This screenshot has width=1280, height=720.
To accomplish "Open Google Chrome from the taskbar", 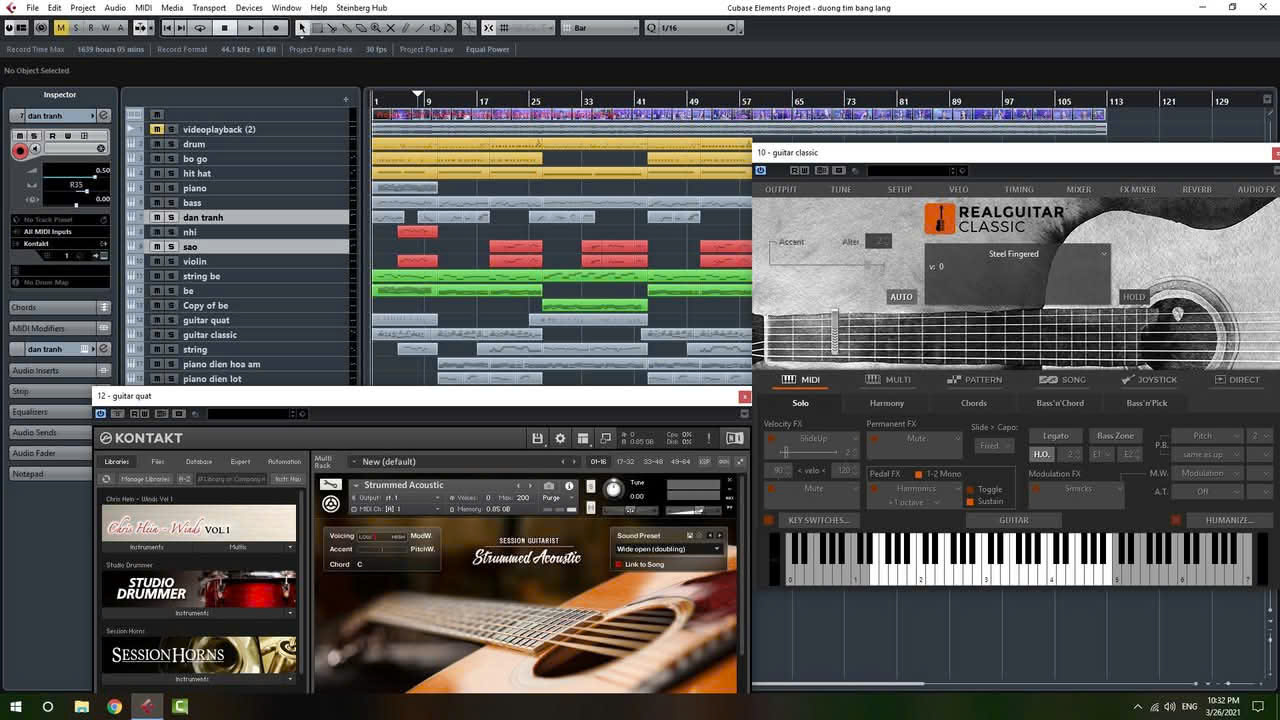I will [114, 706].
